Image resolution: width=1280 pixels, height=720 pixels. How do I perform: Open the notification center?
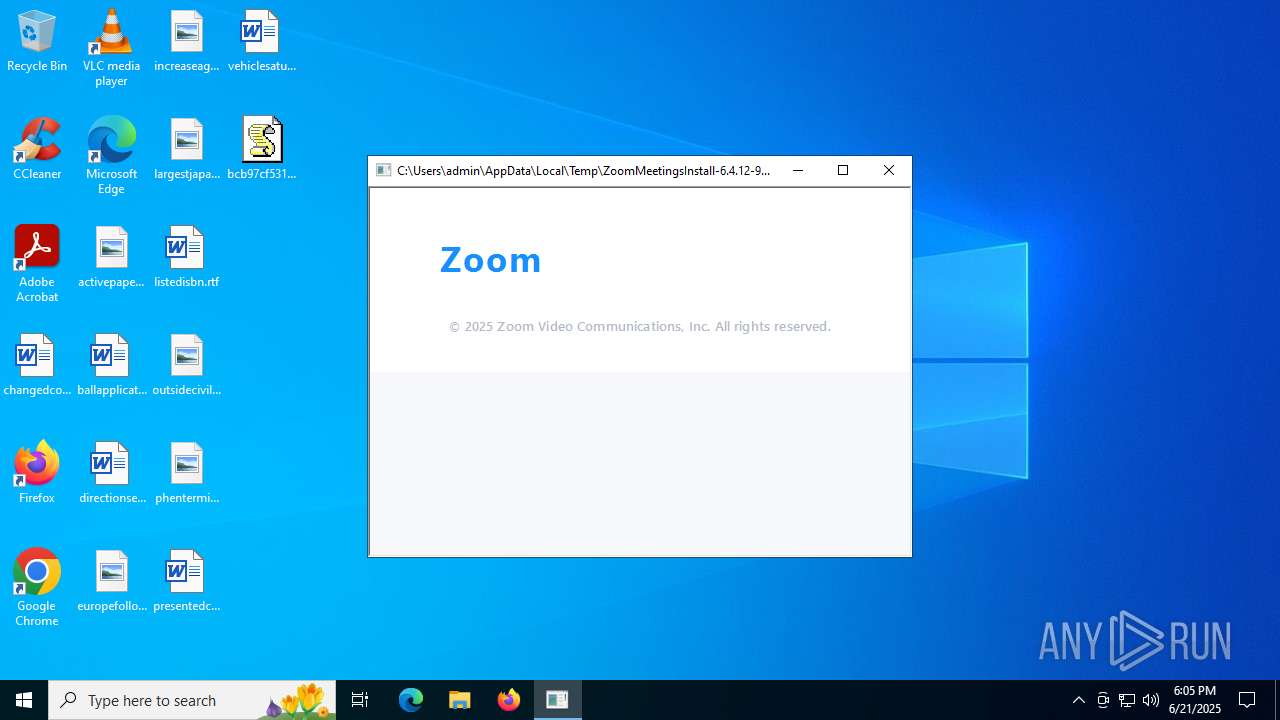pyautogui.click(x=1247, y=700)
